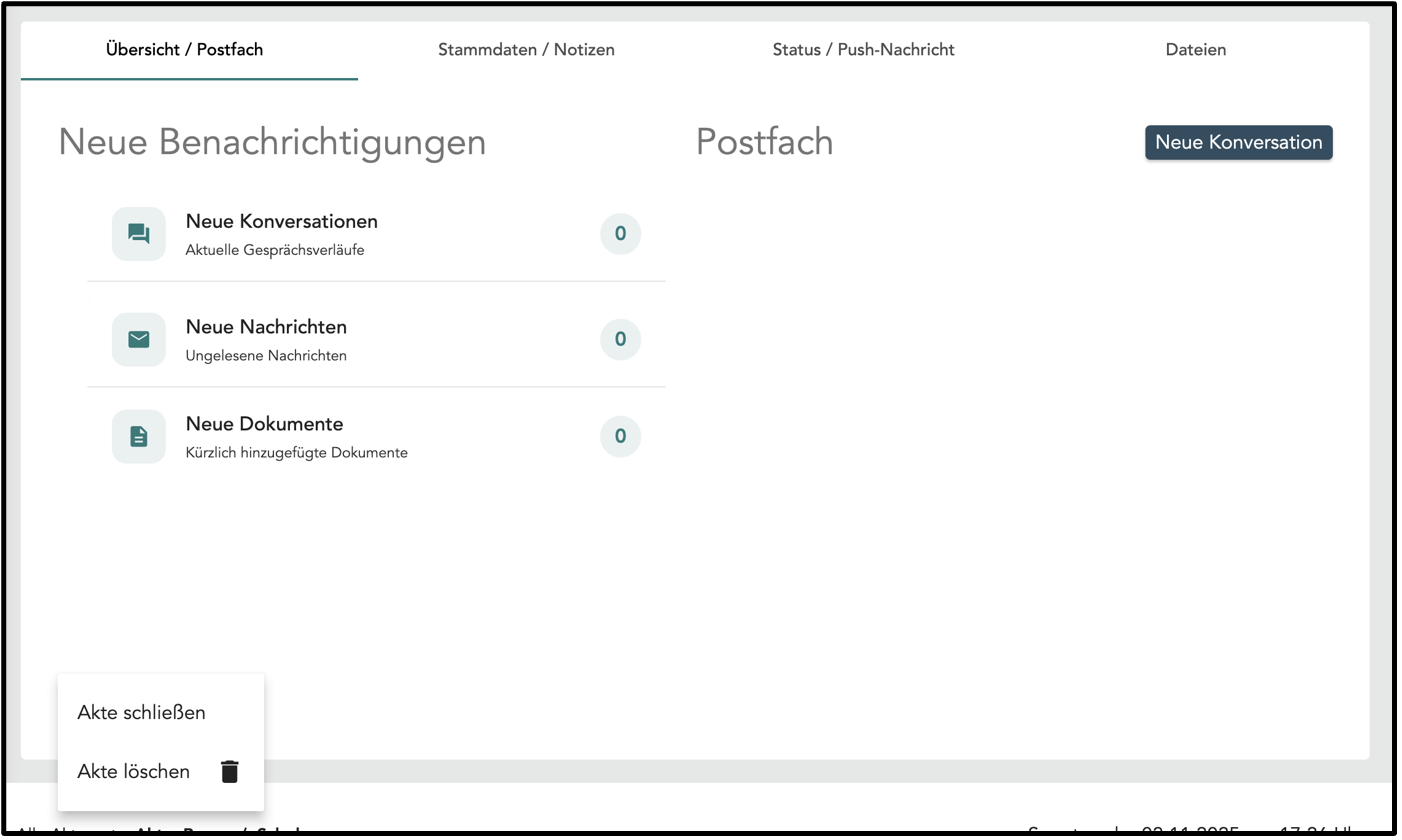1402x840 pixels.
Task: Click the document icon for Neue Dokumente
Action: (x=139, y=437)
